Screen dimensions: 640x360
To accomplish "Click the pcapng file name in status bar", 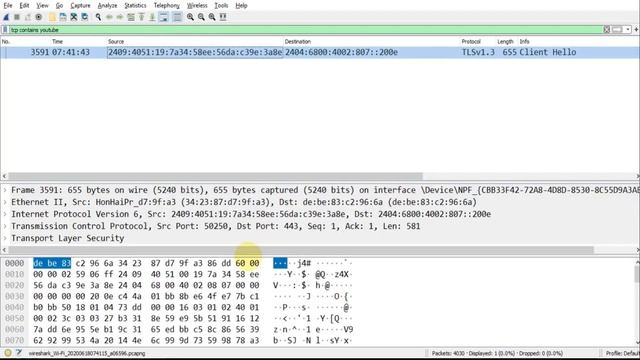I will 87,353.
